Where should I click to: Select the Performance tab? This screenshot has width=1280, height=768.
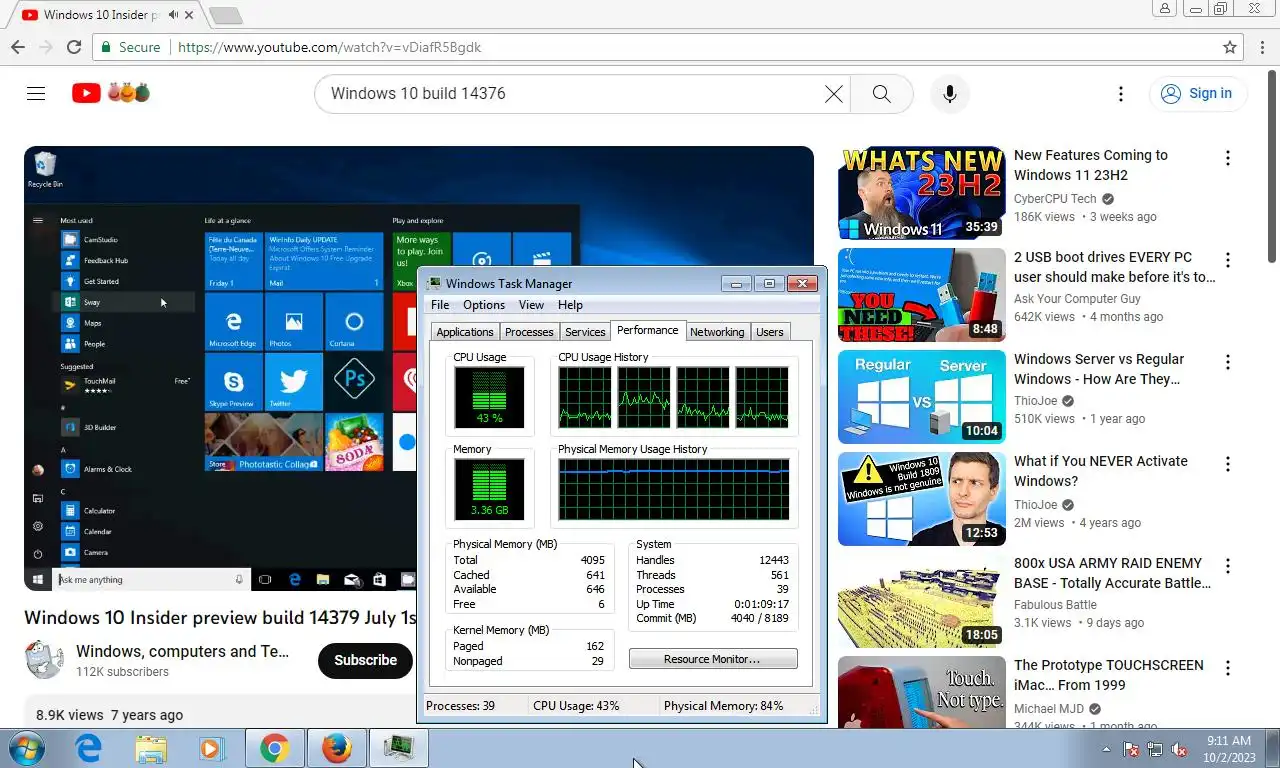[647, 330]
